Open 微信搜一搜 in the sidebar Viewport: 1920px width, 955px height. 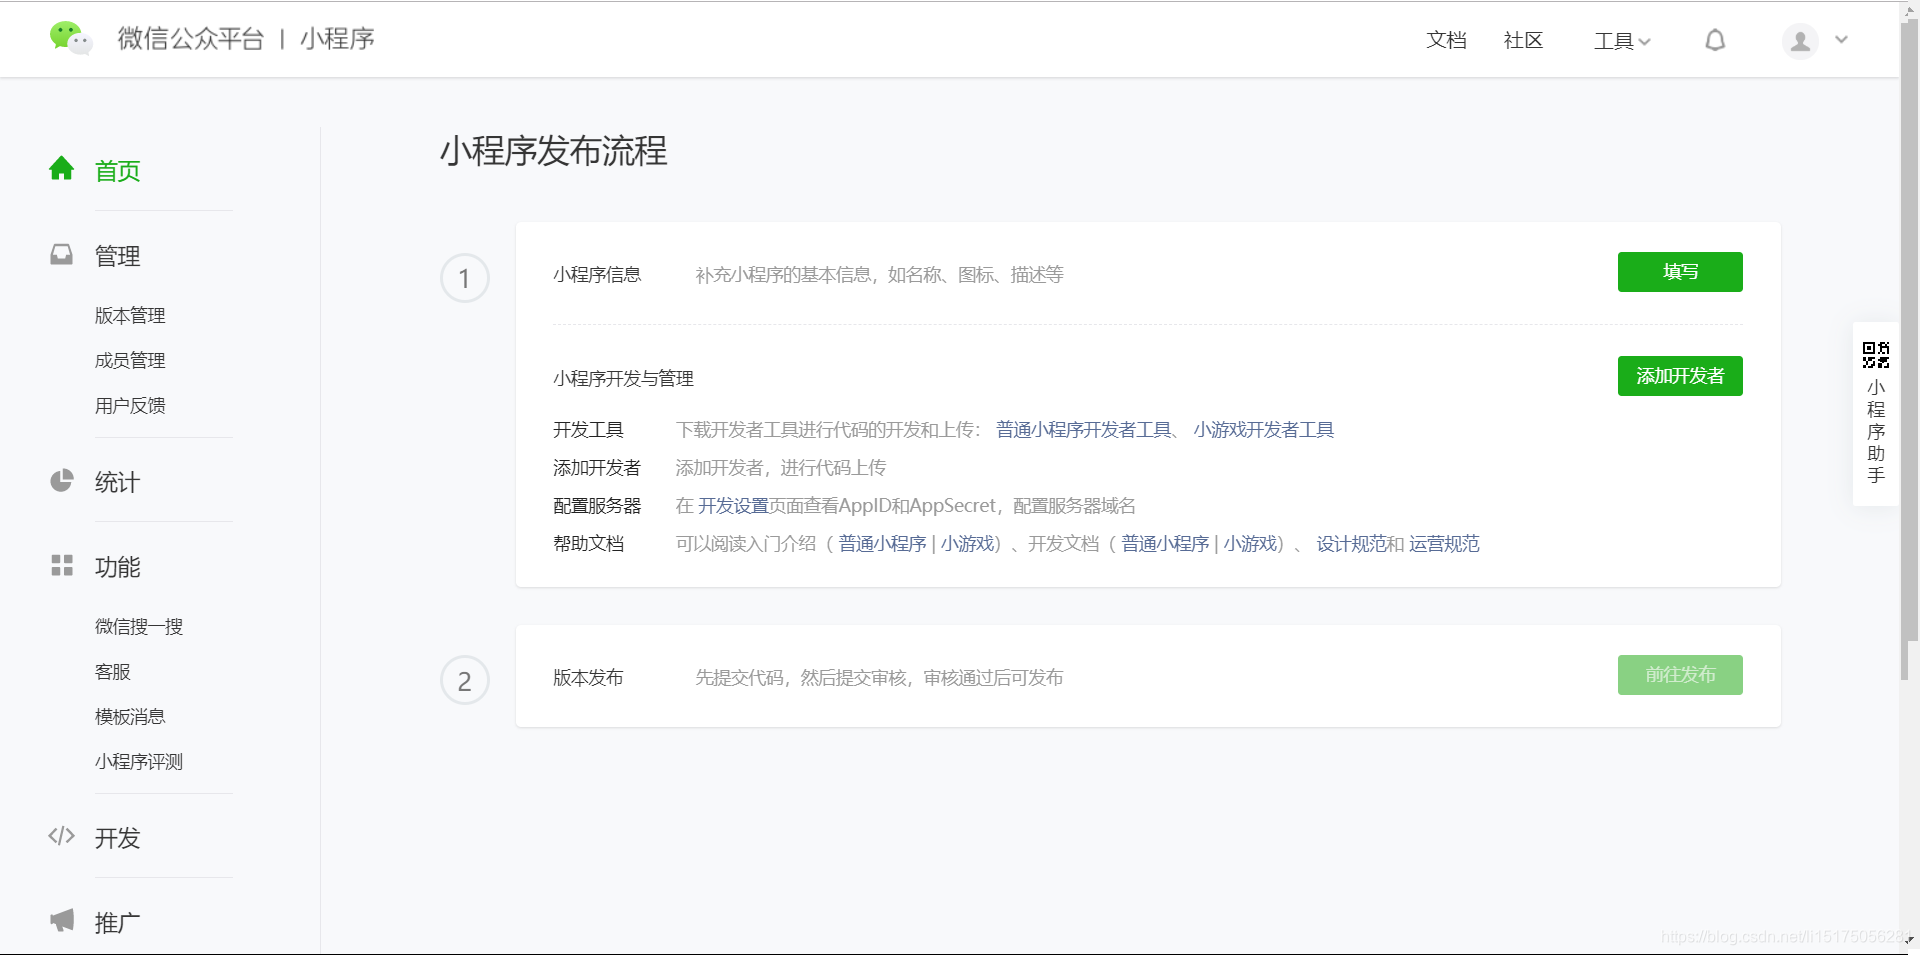[139, 627]
